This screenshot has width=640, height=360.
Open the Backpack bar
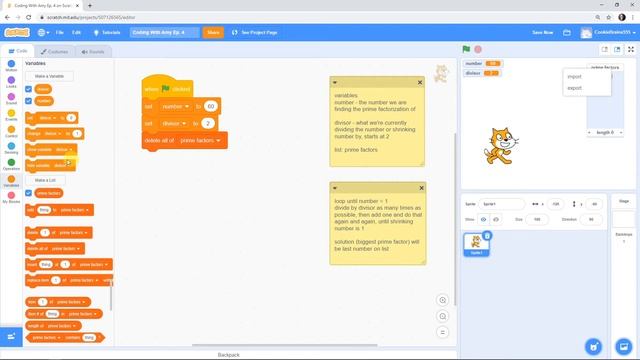point(229,355)
